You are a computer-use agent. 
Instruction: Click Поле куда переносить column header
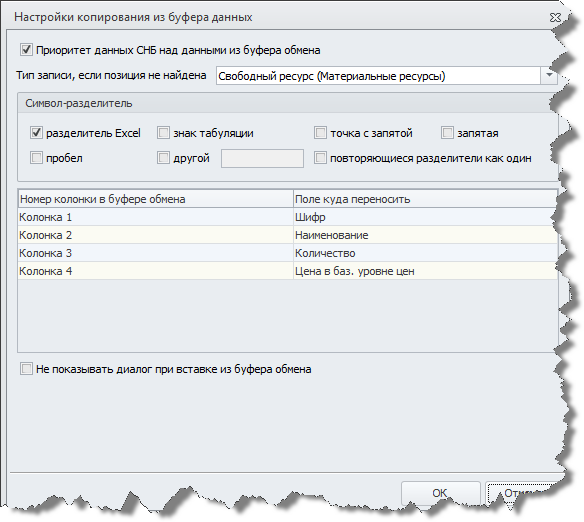(x=425, y=199)
